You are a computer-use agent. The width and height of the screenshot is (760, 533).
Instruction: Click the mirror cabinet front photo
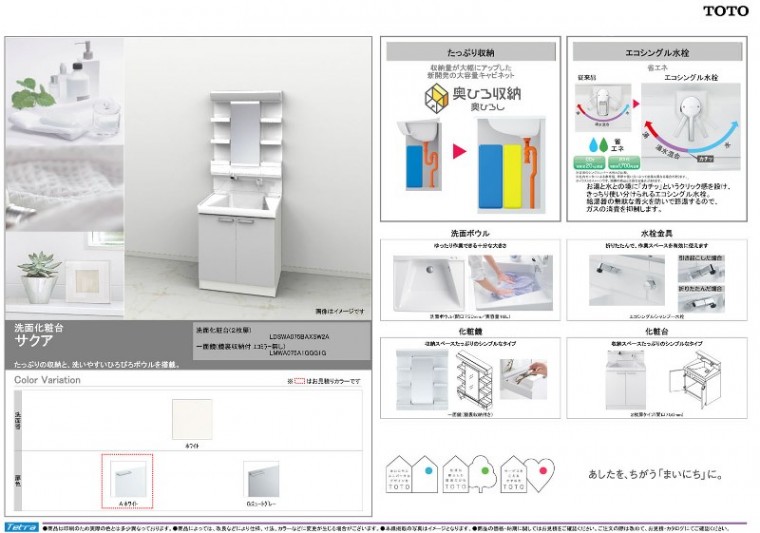422,380
